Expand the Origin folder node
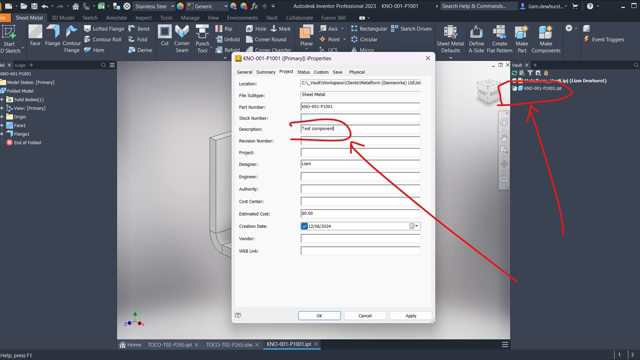640x360 pixels. 2,117
